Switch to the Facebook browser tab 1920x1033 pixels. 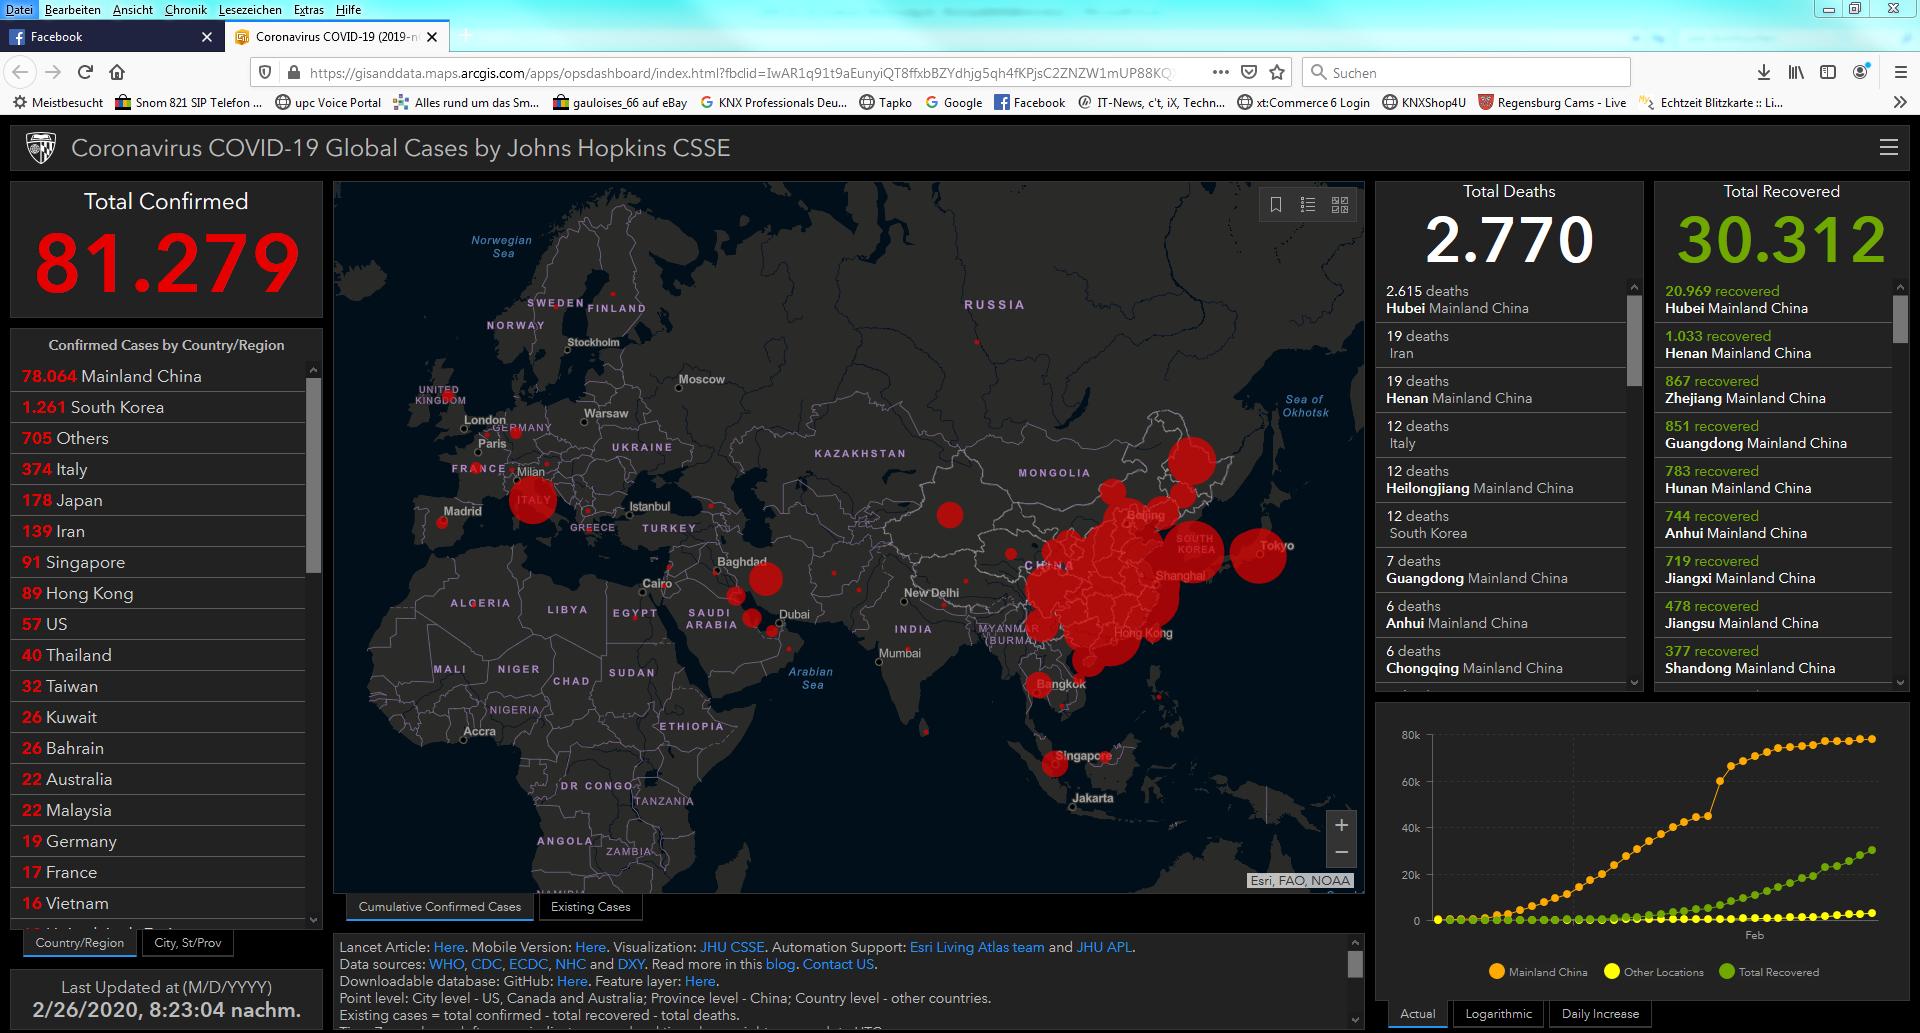pyautogui.click(x=110, y=37)
